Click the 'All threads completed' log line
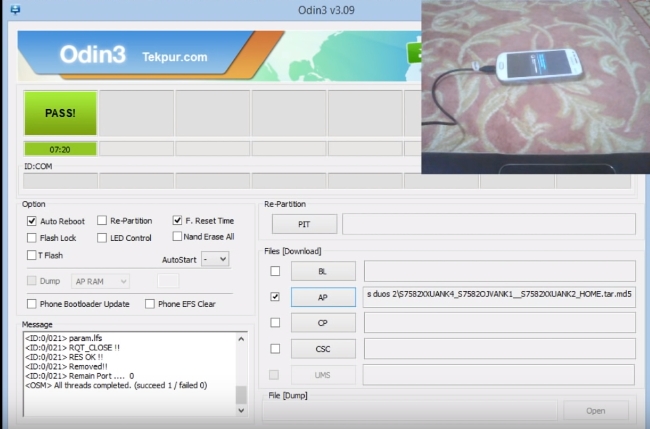This screenshot has height=429, width=650. (116, 385)
